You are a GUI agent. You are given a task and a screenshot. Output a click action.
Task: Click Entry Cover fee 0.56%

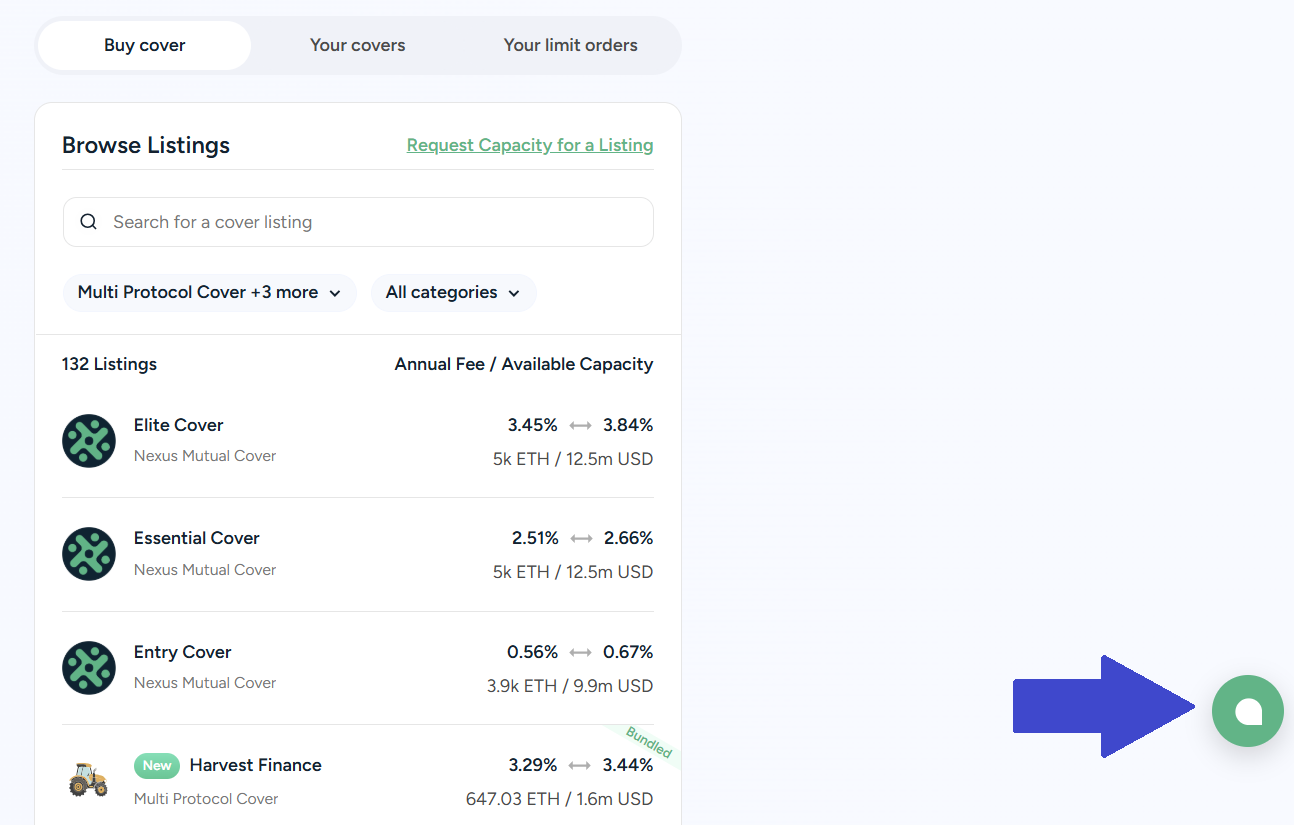pos(532,652)
